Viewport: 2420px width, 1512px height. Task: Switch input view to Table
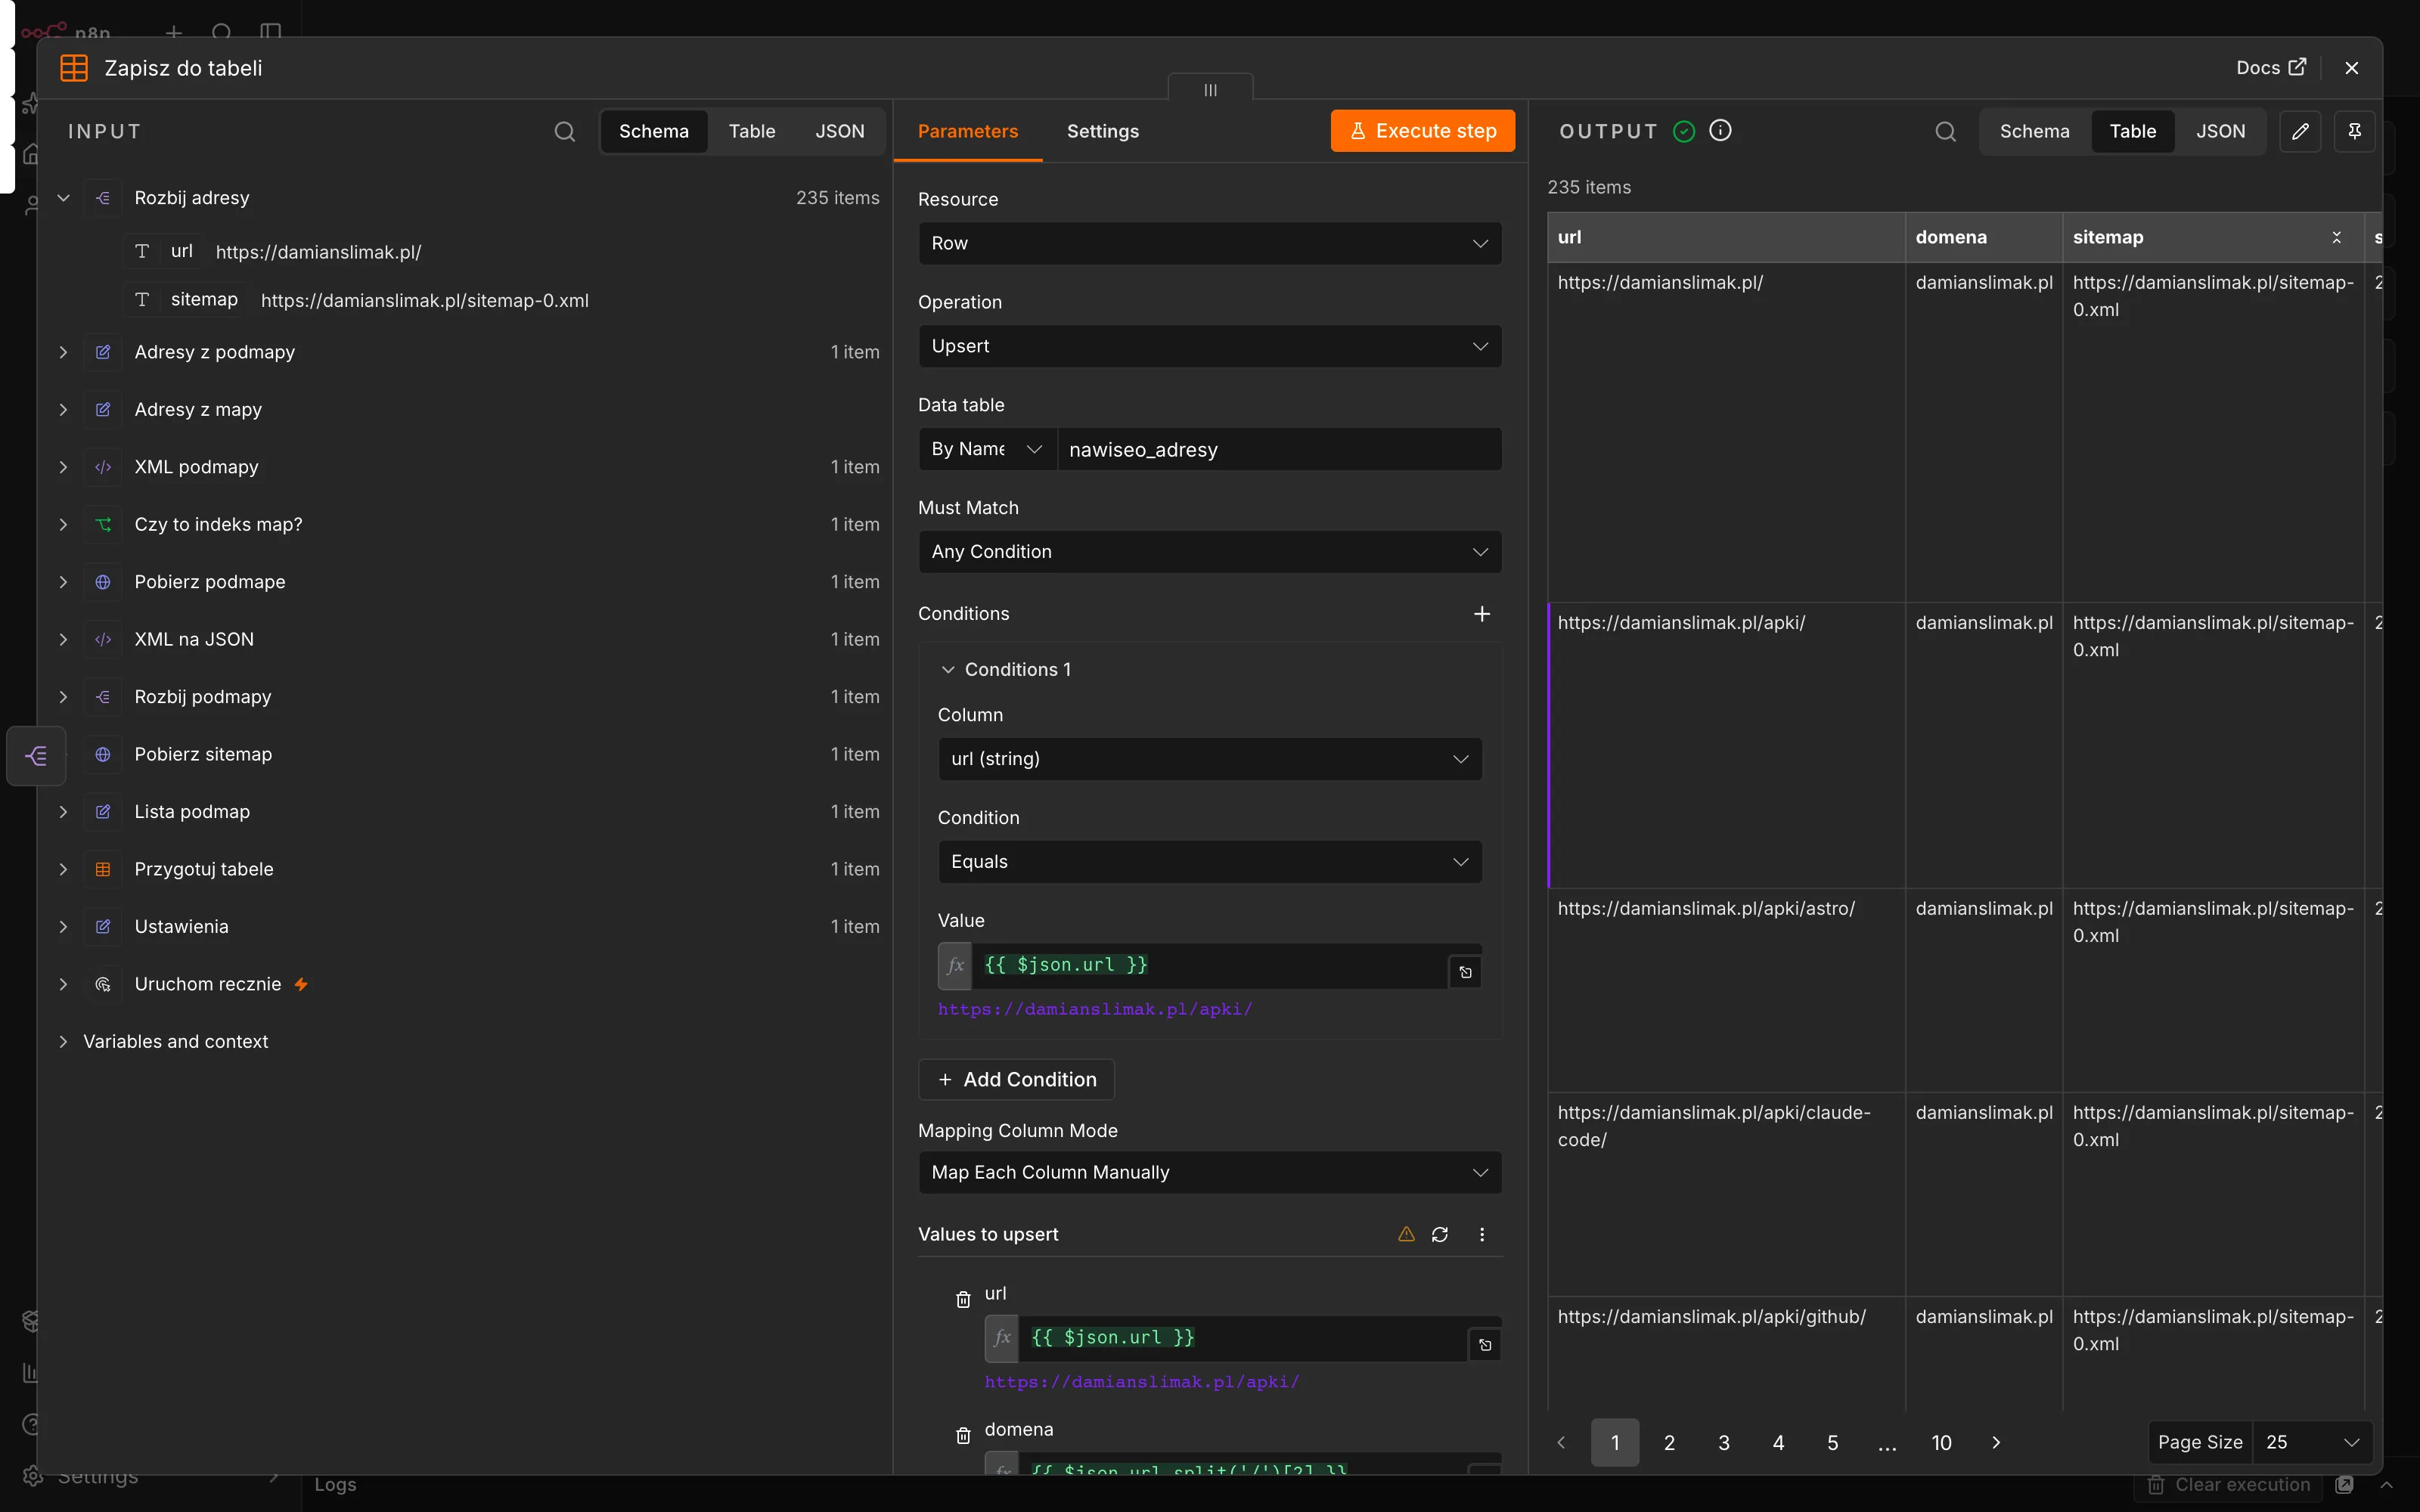point(751,131)
